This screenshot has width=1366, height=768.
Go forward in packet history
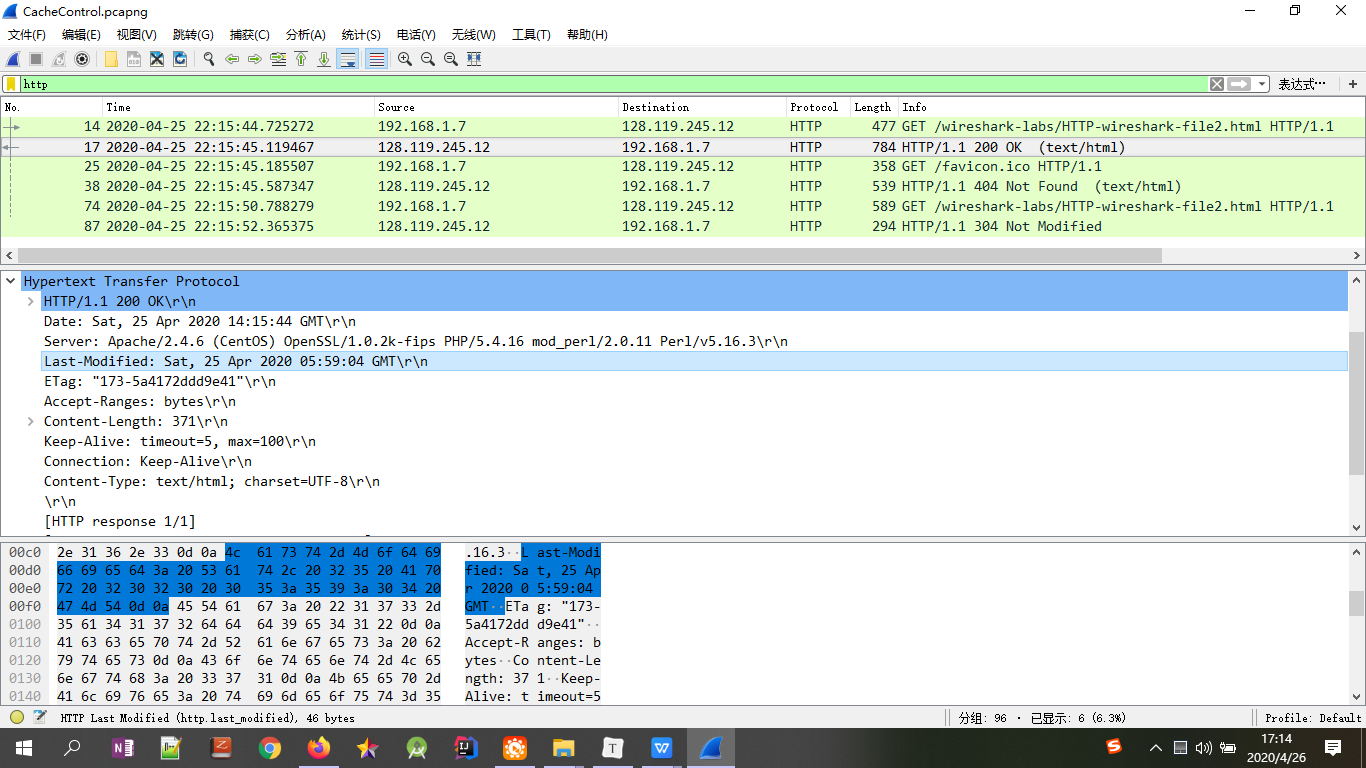tap(255, 59)
